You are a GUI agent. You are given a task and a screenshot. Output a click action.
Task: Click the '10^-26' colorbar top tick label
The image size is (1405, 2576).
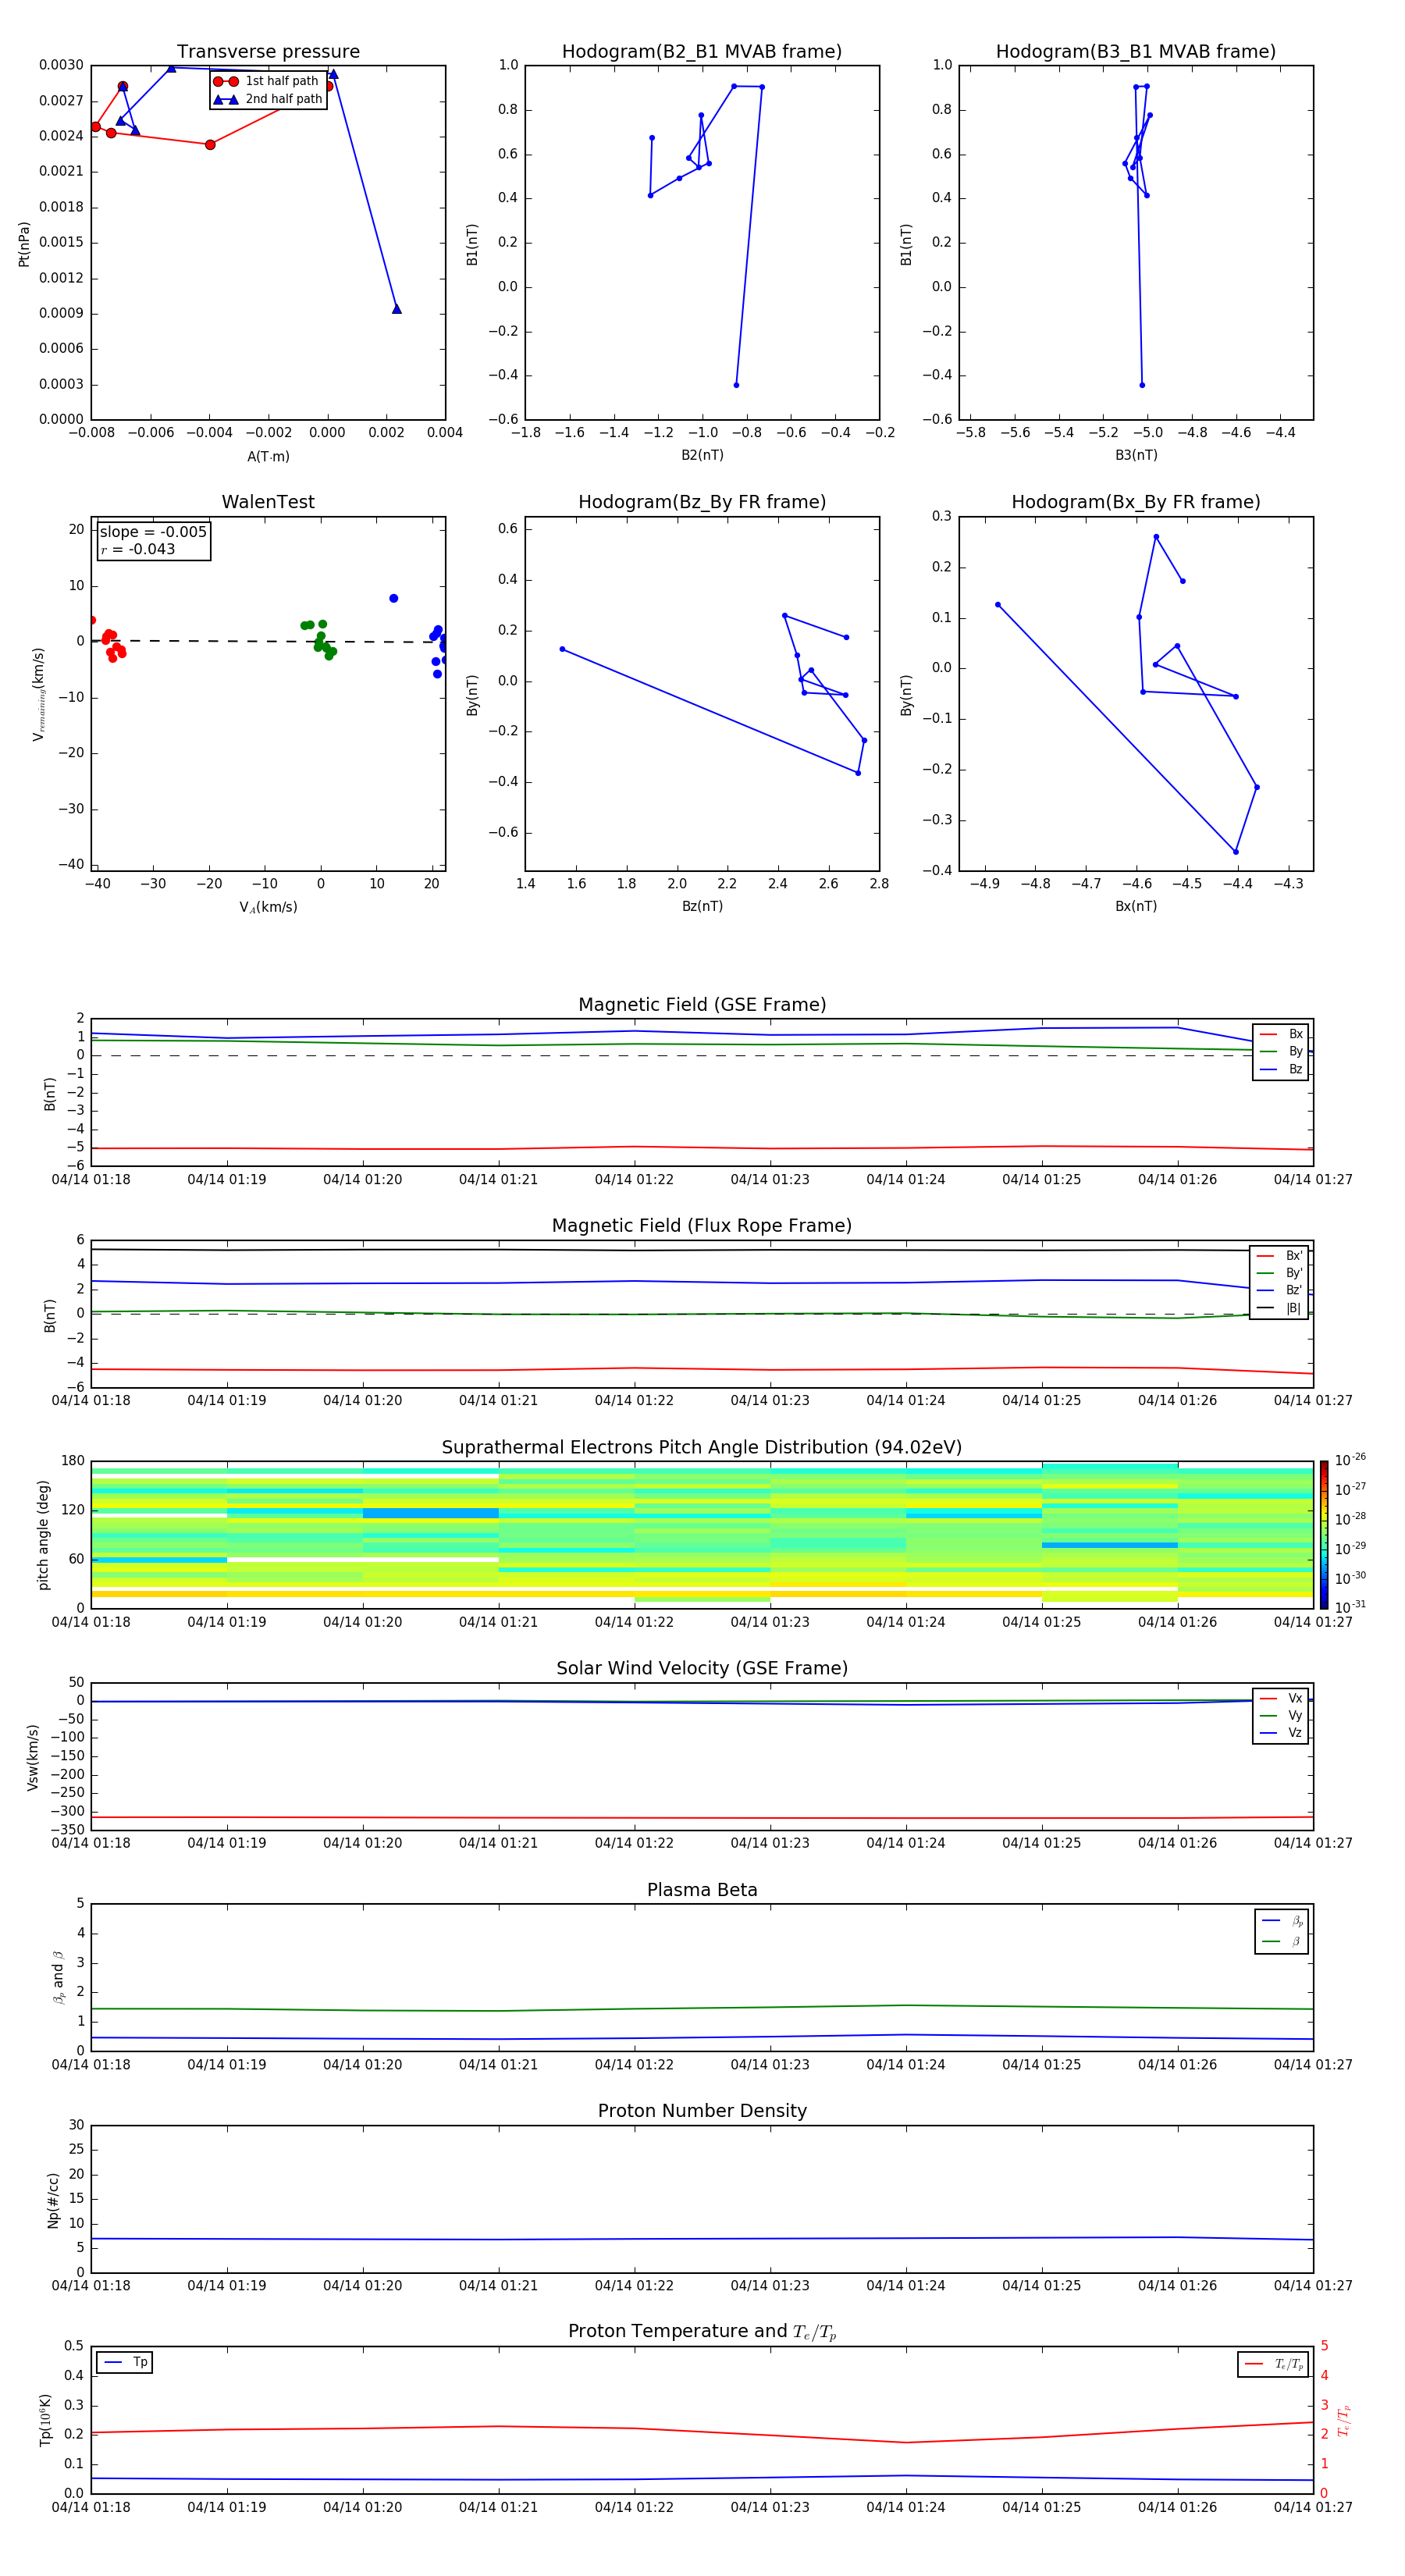1350,1460
